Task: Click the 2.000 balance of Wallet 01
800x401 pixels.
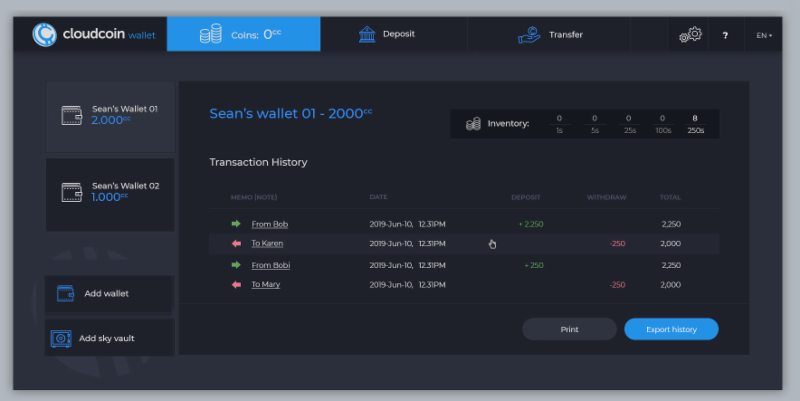Action: click(110, 120)
